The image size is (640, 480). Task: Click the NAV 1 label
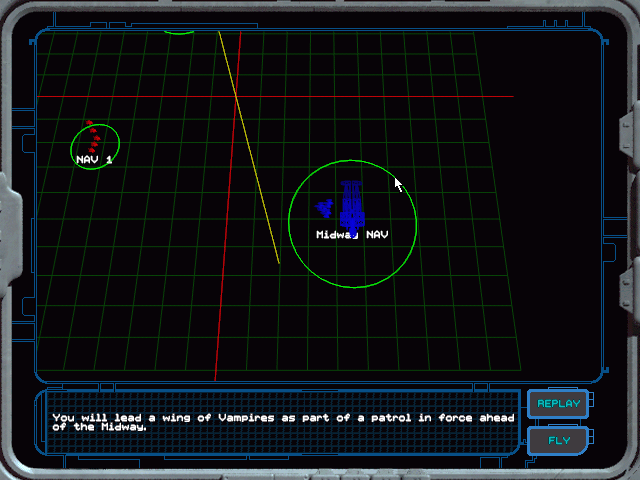coord(94,160)
